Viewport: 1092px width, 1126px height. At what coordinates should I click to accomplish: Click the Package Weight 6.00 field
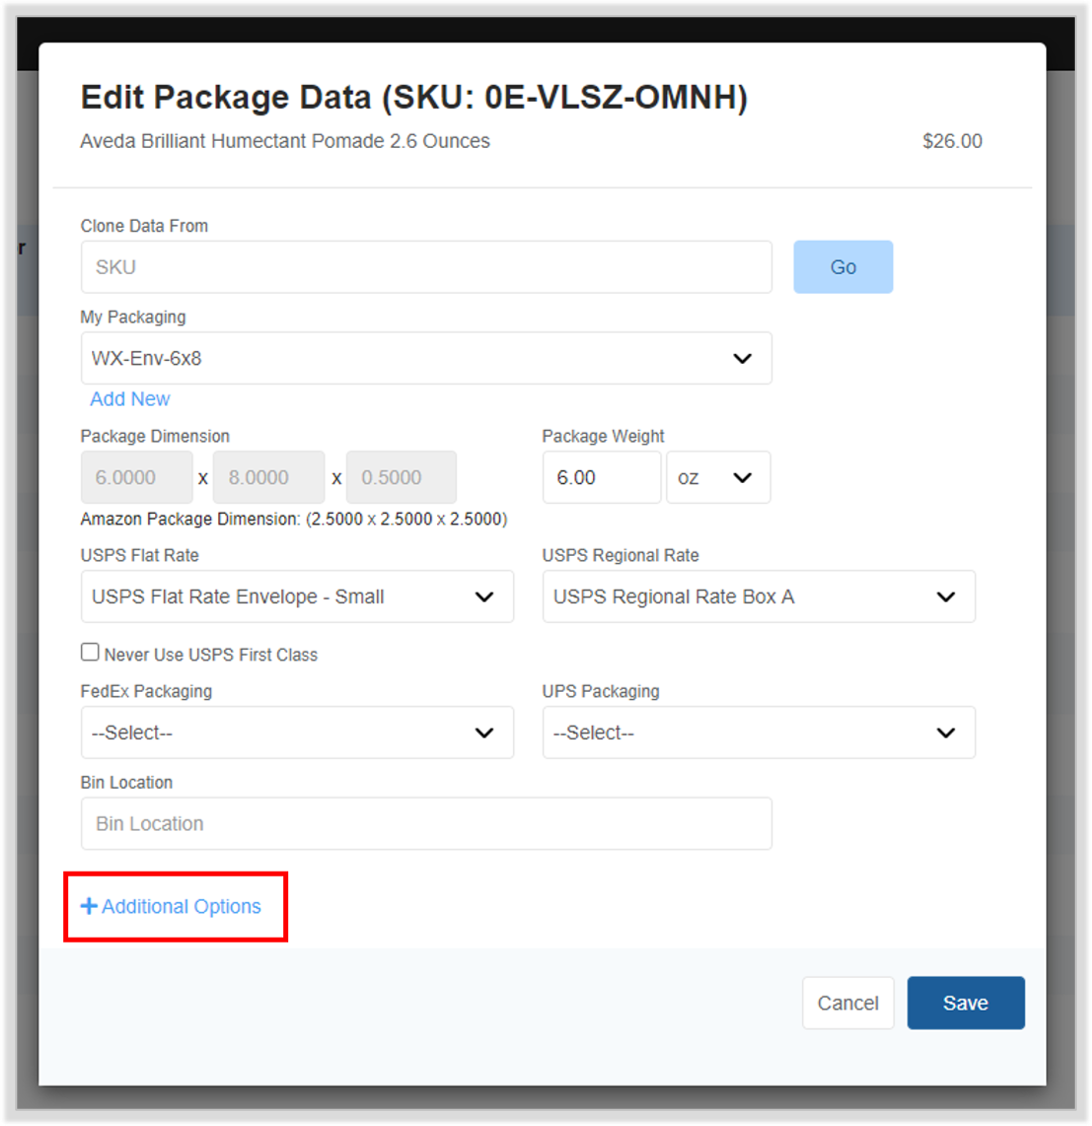coord(602,478)
